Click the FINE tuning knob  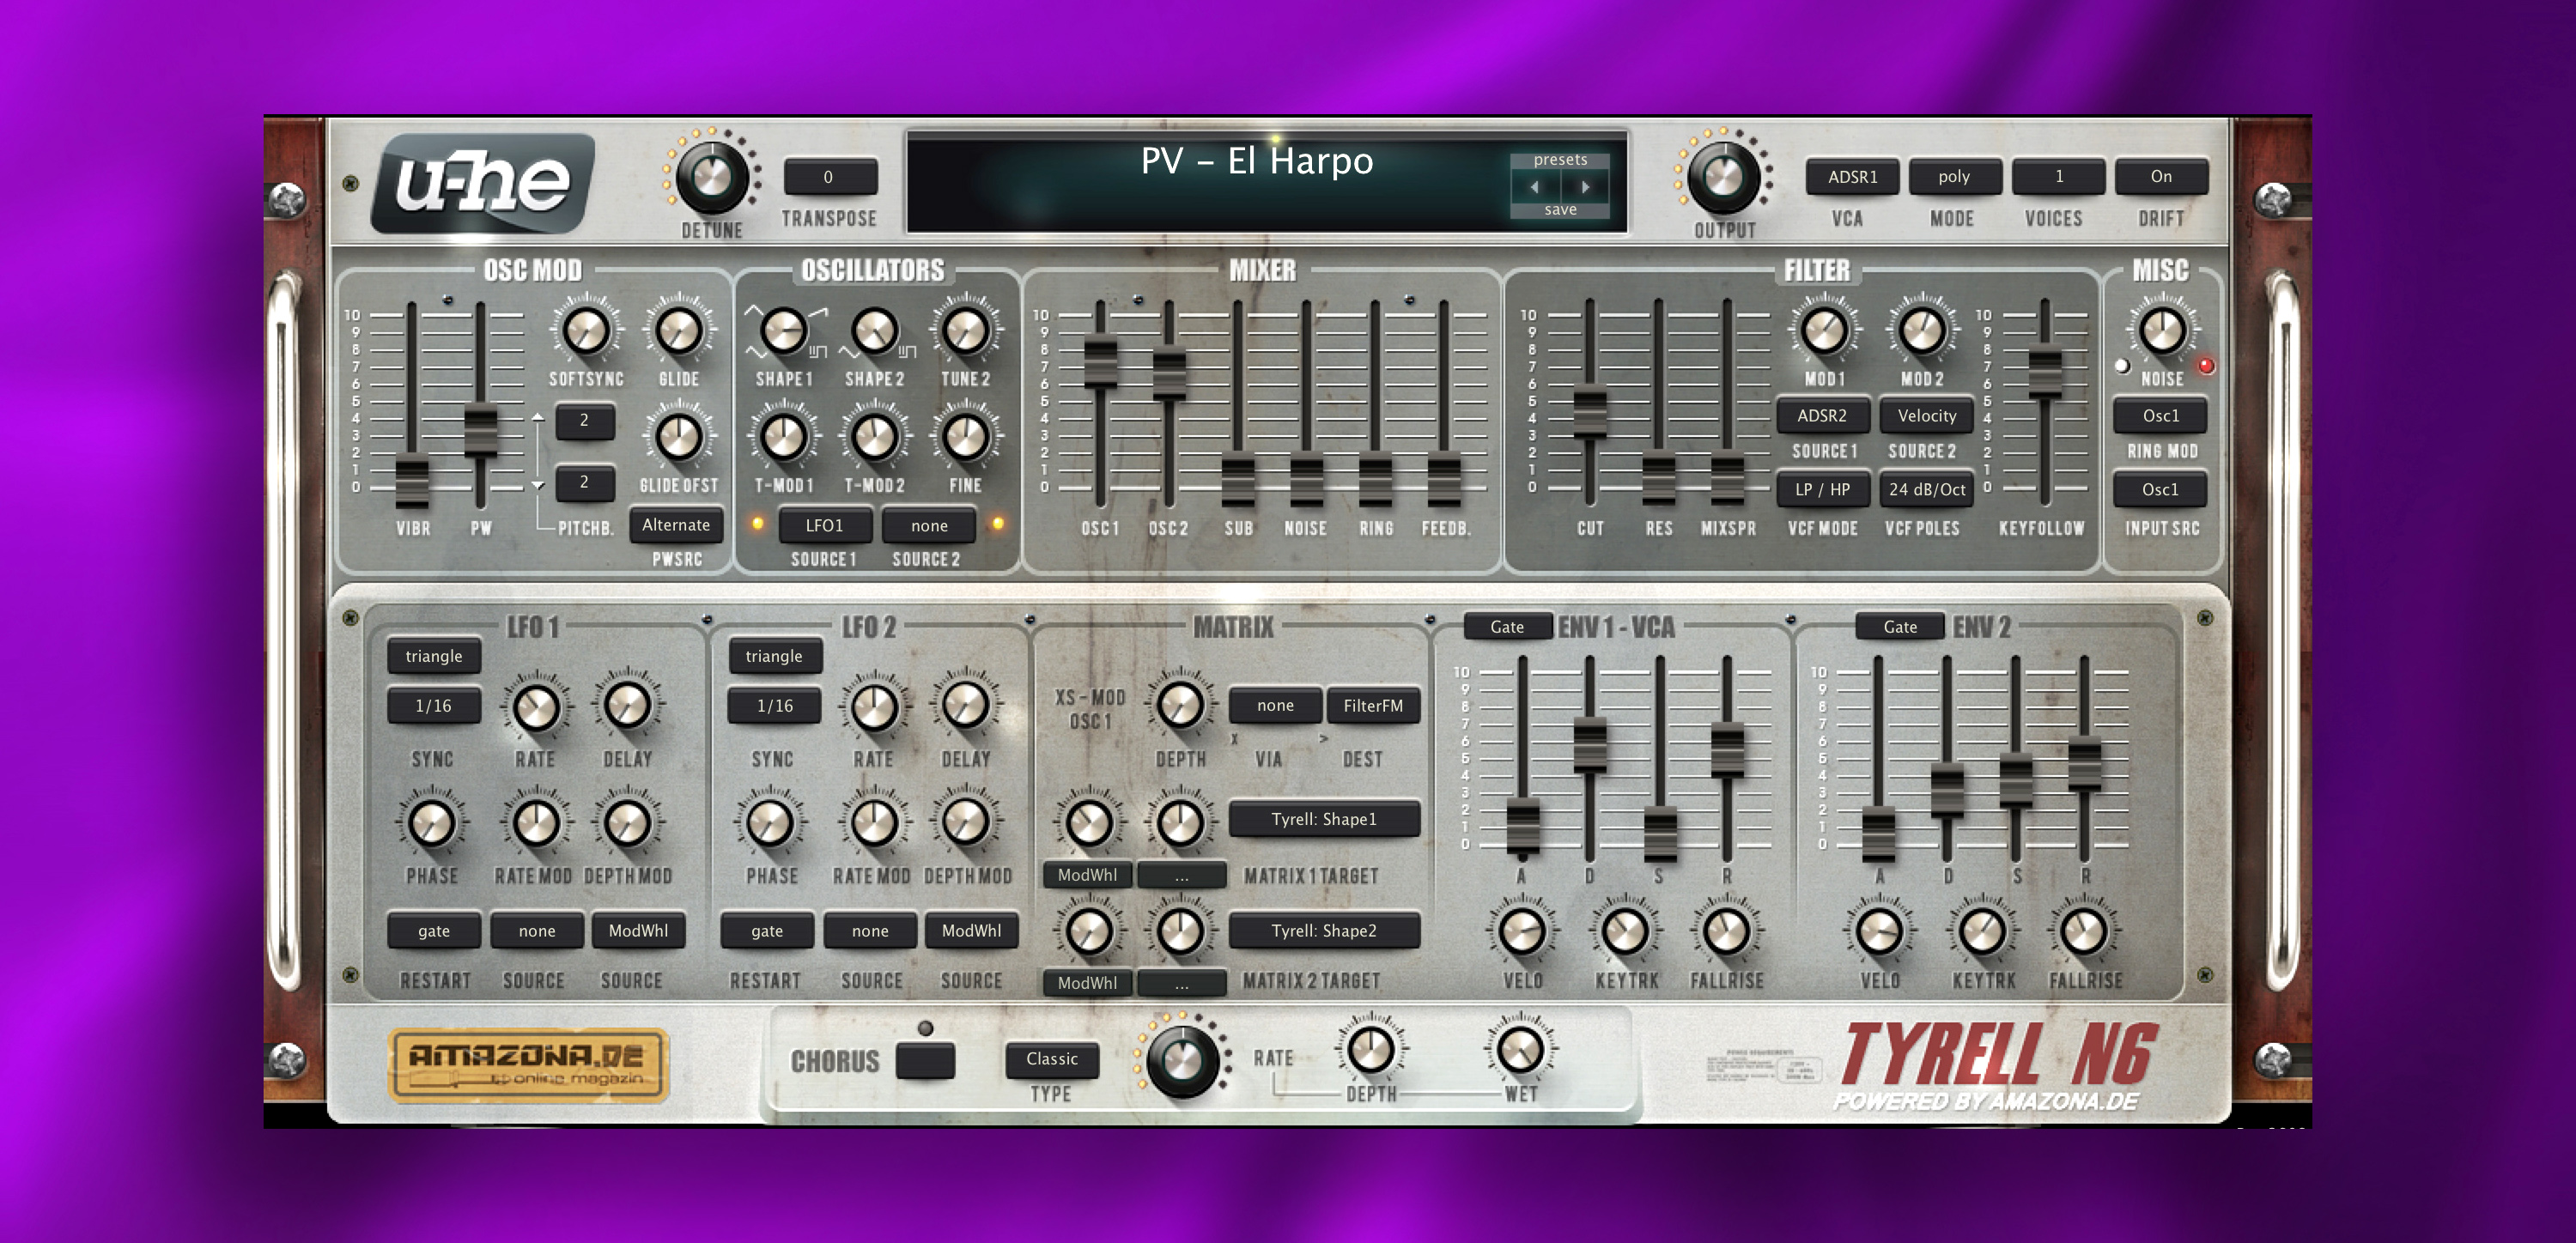pos(965,437)
